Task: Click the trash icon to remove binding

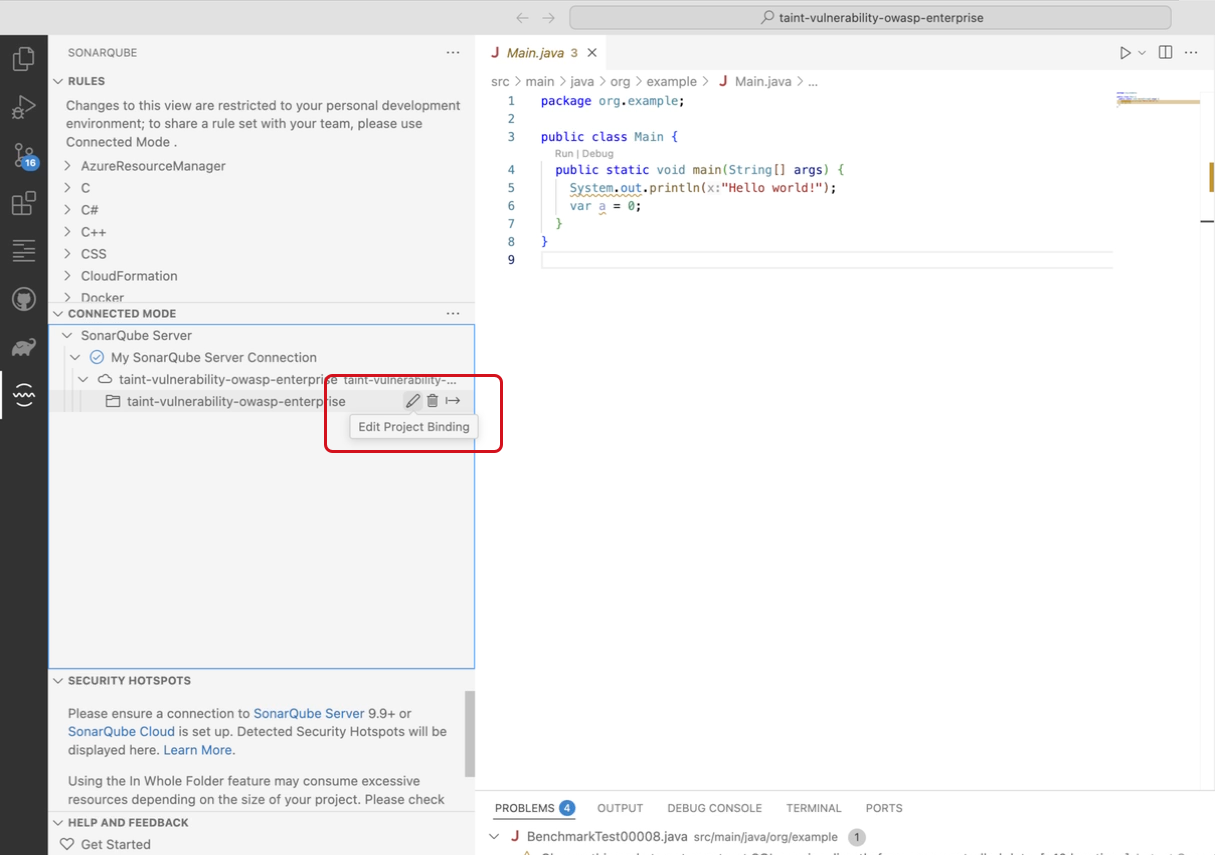Action: (x=432, y=401)
